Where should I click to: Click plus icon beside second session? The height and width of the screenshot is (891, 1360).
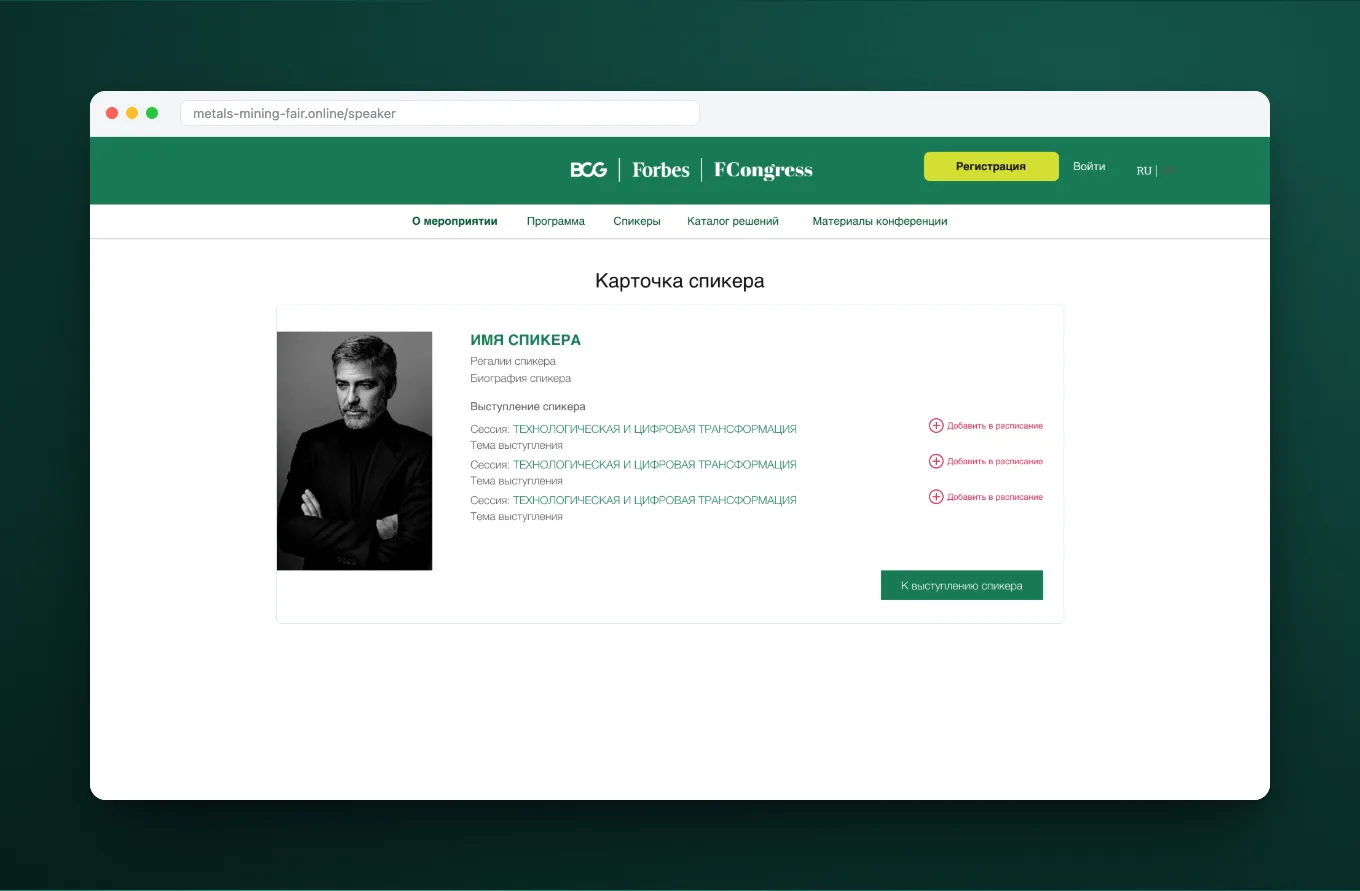(936, 461)
